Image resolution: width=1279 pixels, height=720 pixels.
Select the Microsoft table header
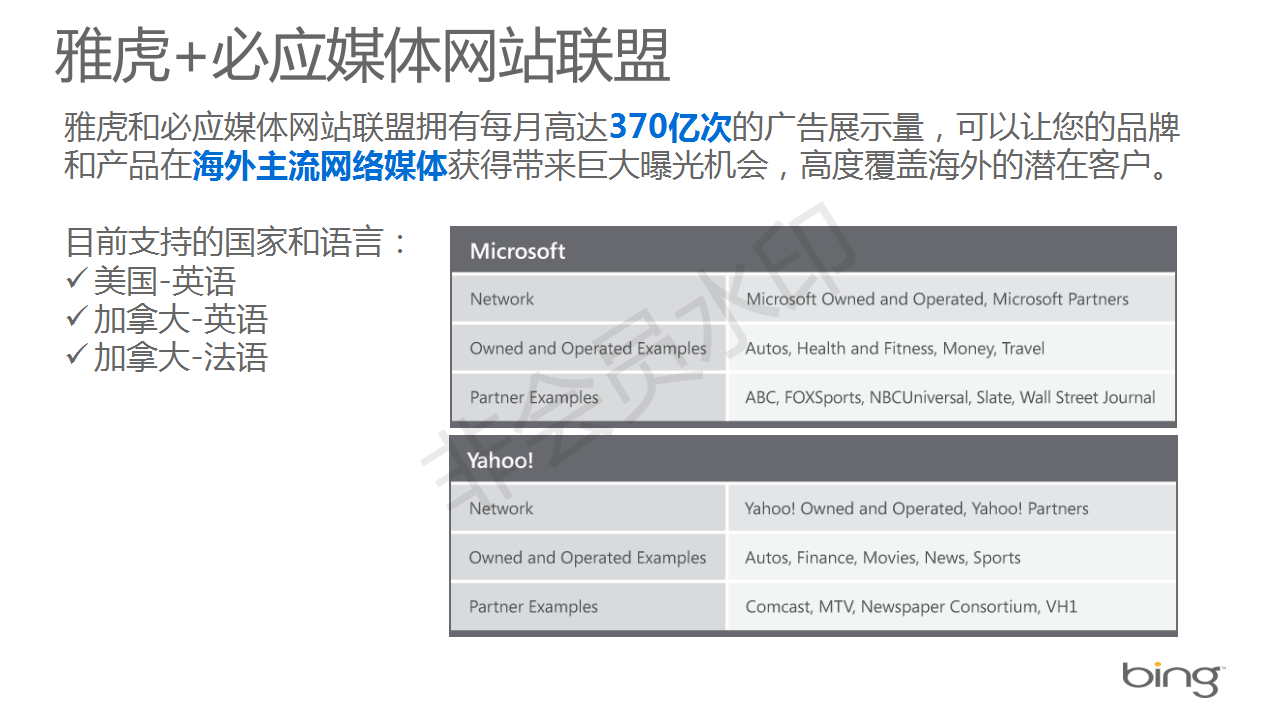point(813,251)
